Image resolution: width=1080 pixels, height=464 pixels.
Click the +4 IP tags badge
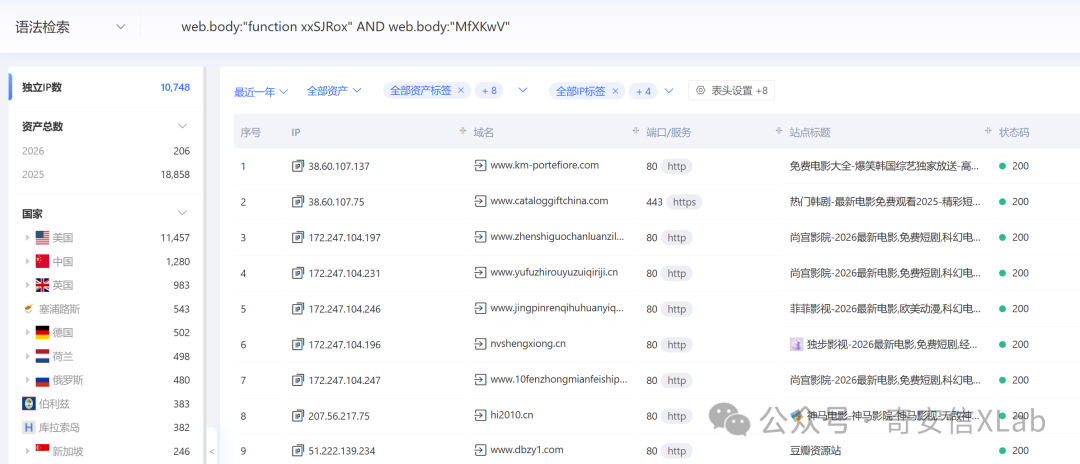click(x=643, y=90)
